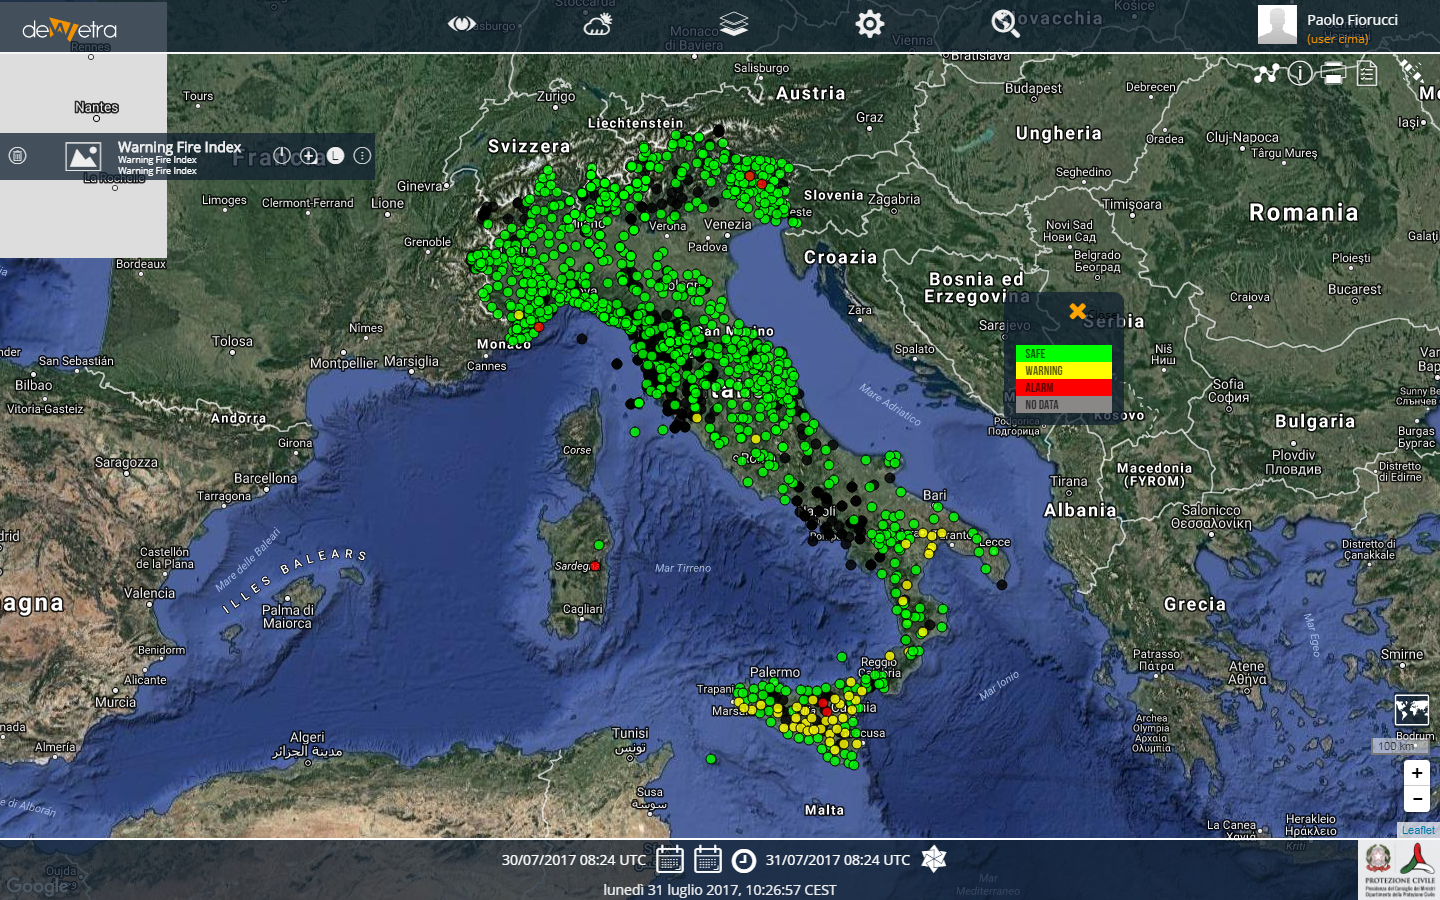
Task: Open the settings gear in top bar
Action: [x=869, y=24]
